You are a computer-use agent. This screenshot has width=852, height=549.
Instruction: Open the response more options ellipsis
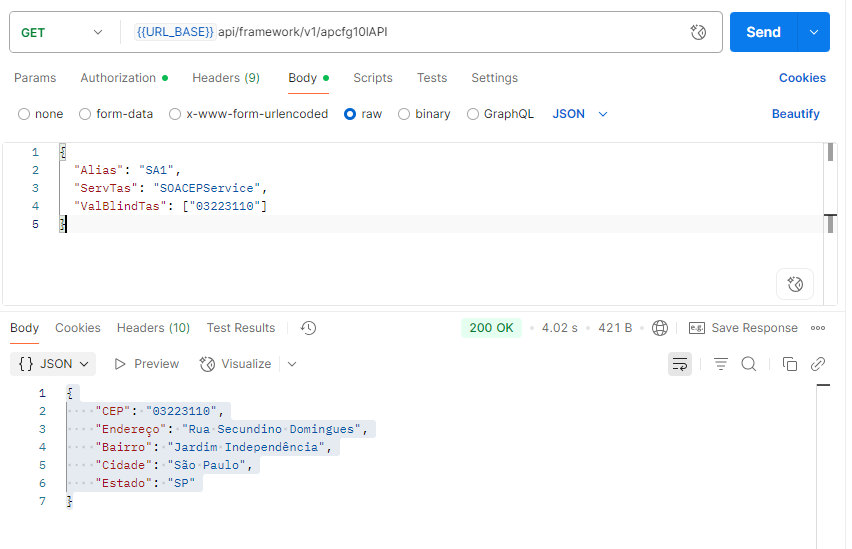pyautogui.click(x=818, y=328)
